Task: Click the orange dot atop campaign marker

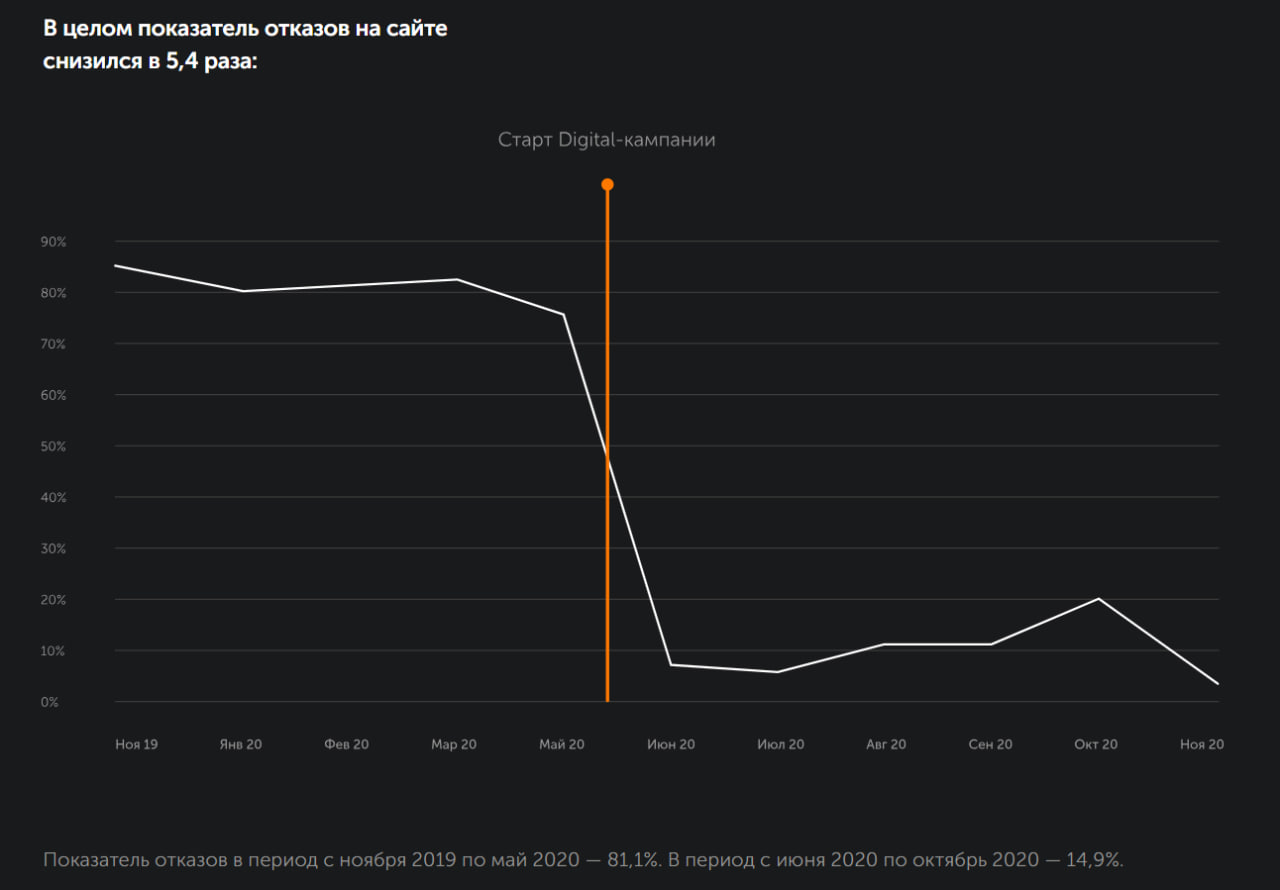Action: (607, 184)
